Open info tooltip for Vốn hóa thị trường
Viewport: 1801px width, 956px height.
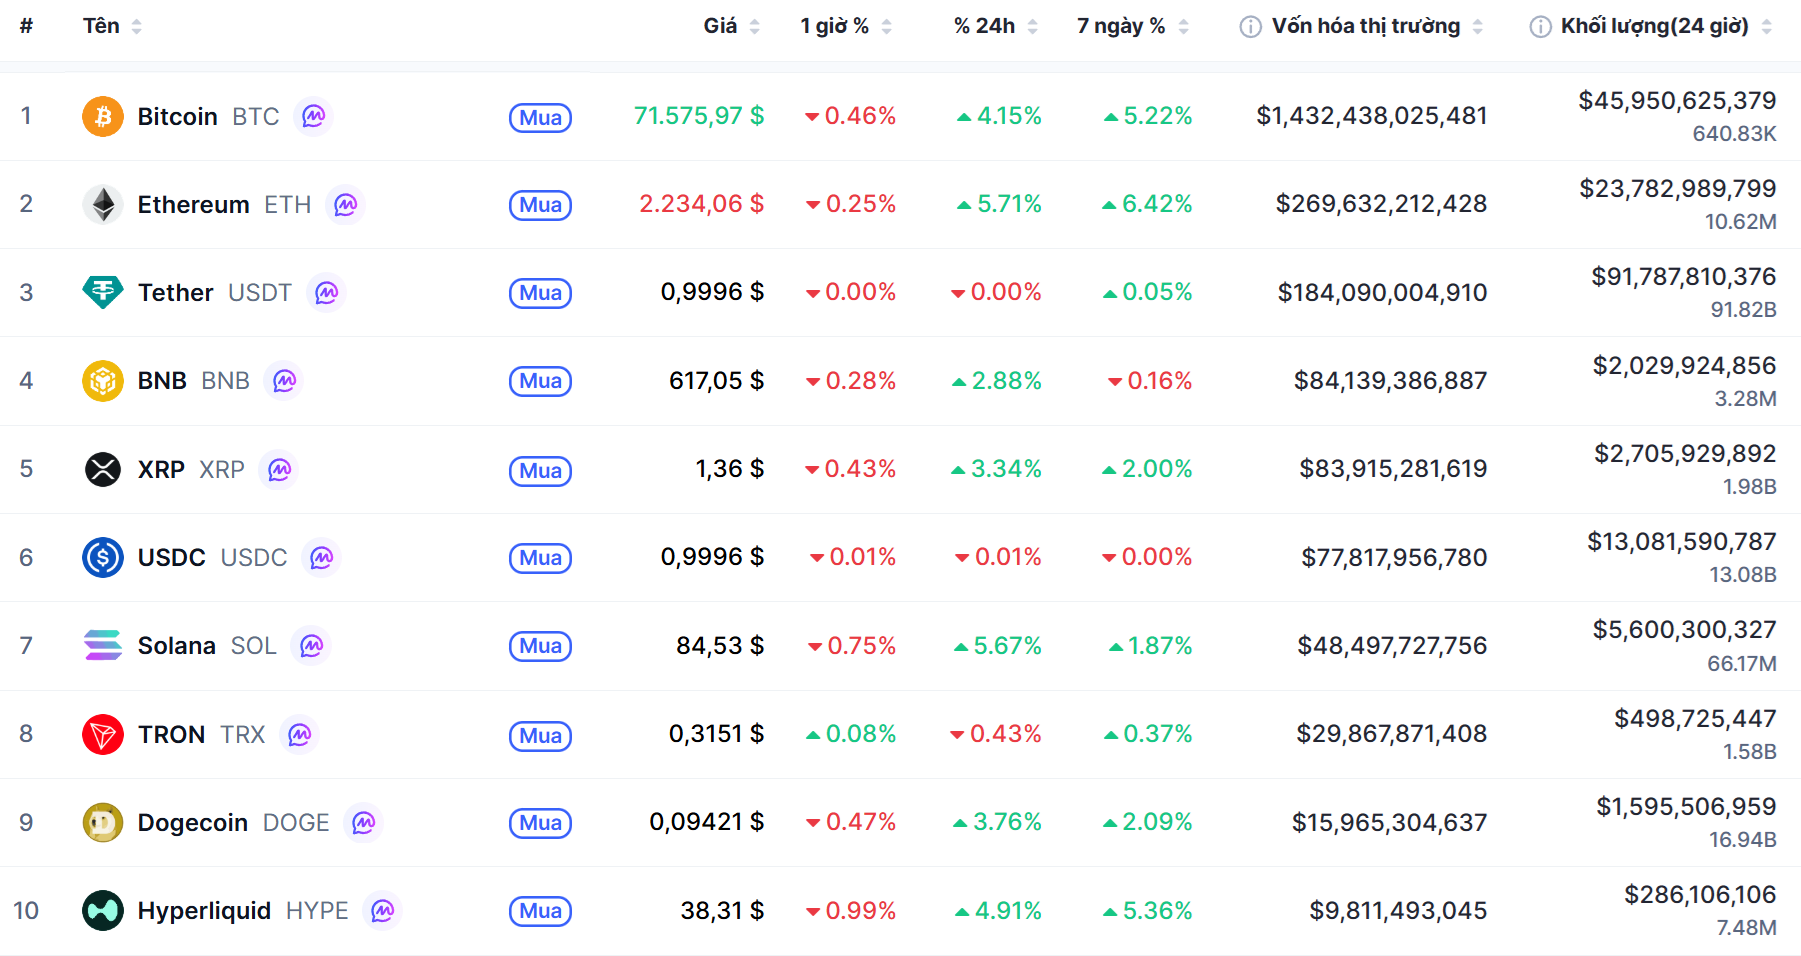tap(1250, 27)
